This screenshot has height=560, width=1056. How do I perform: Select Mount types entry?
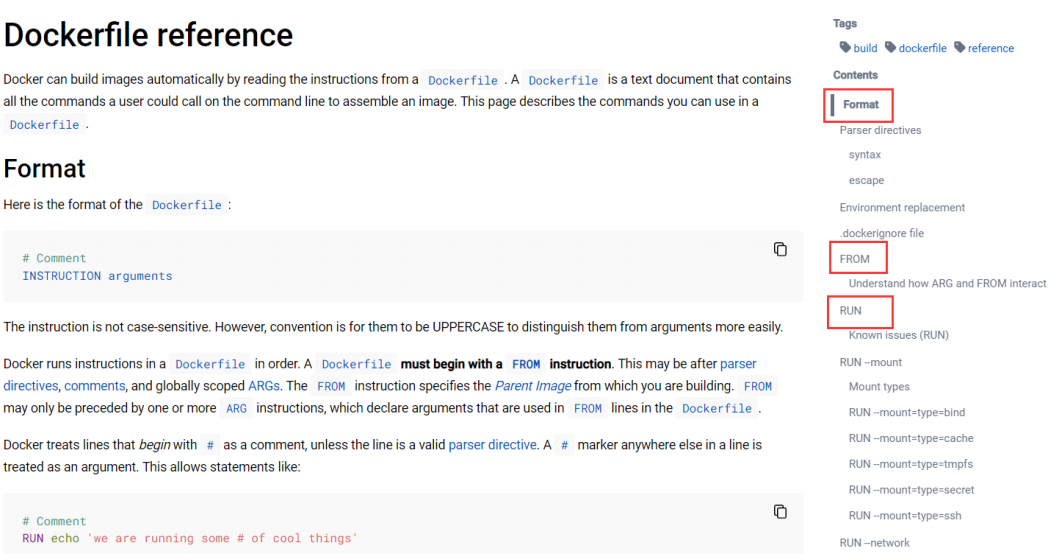point(879,387)
